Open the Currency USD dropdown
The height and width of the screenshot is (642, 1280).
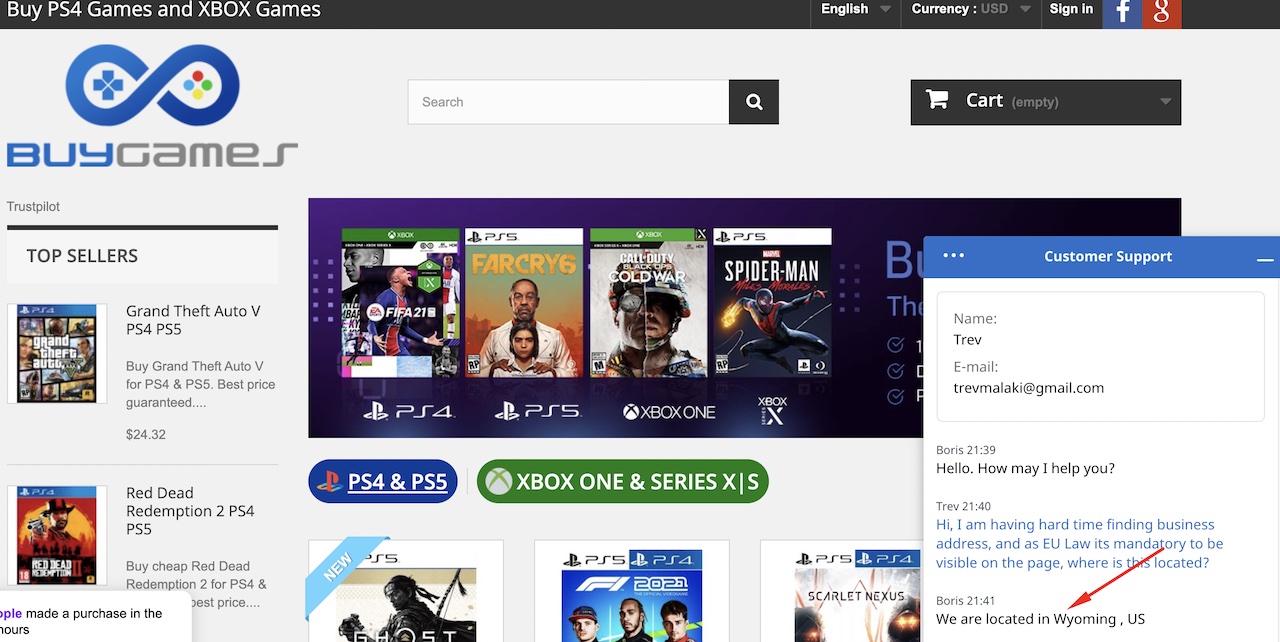(x=965, y=10)
